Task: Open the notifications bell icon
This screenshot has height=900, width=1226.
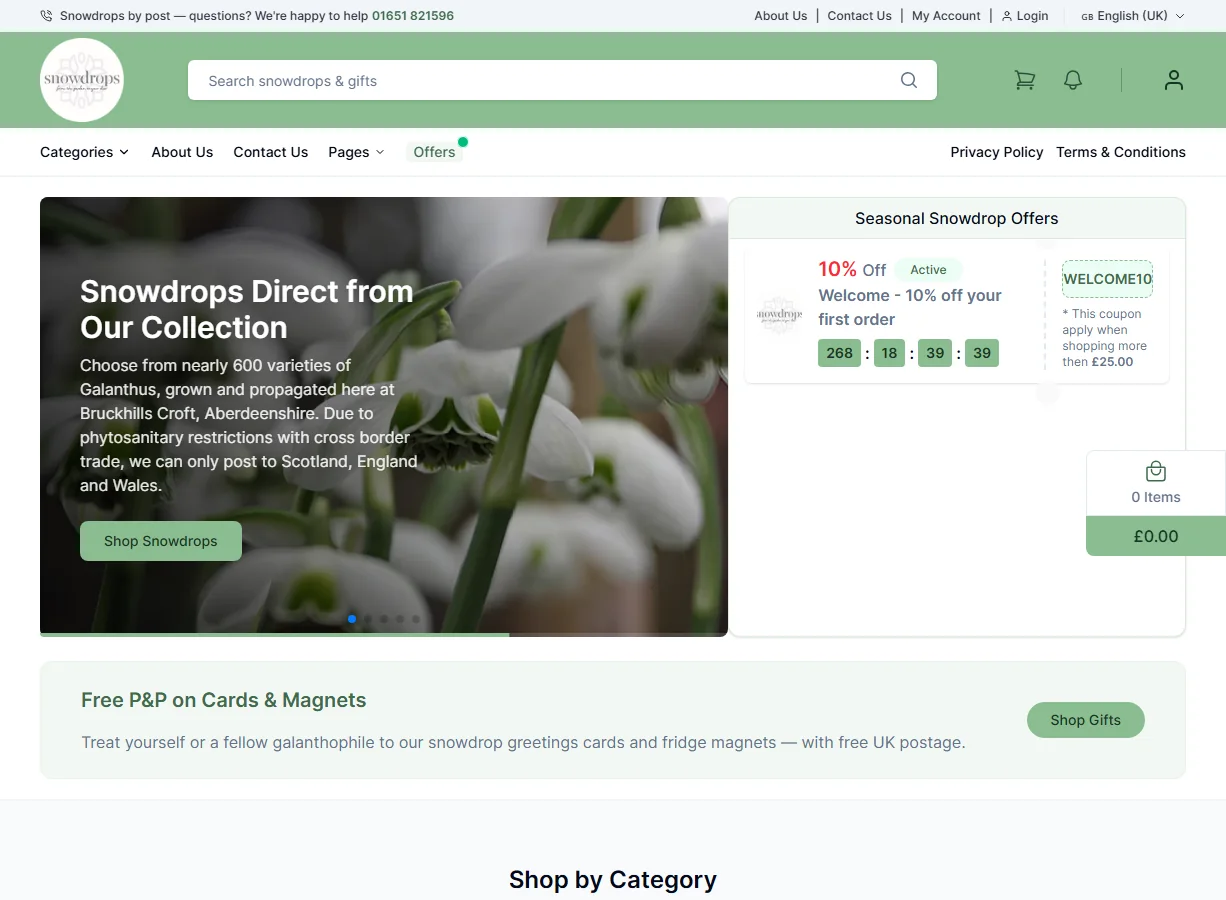Action: pos(1073,80)
